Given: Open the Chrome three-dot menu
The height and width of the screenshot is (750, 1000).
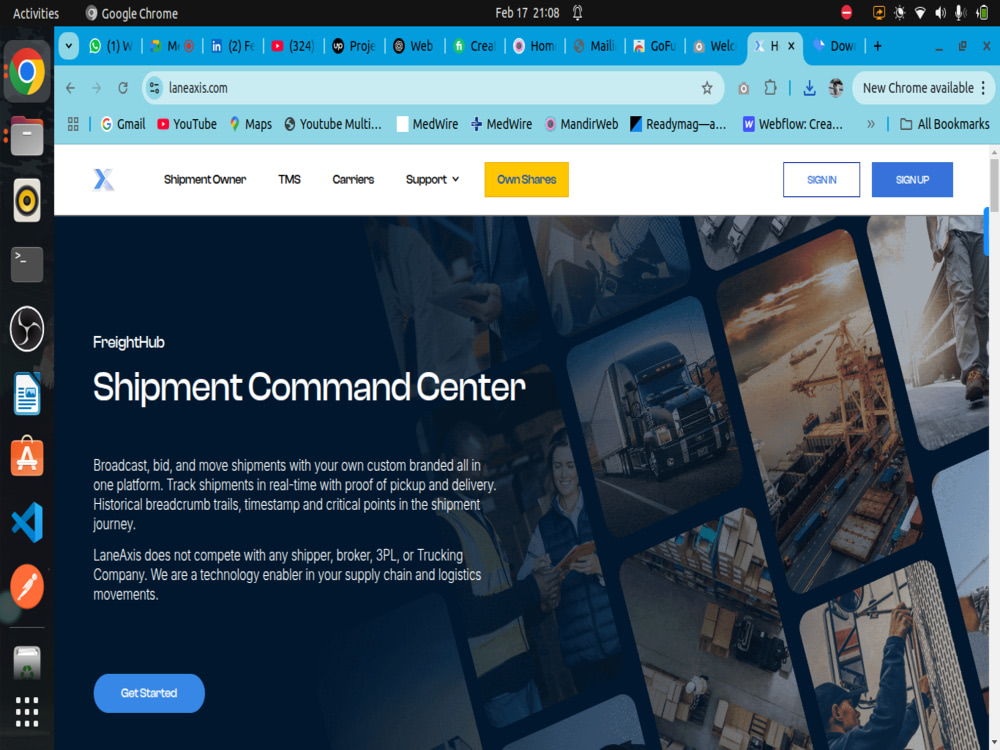Looking at the screenshot, I should coord(983,88).
